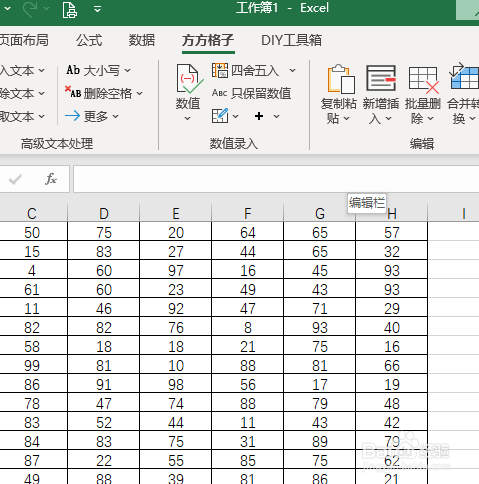Select the 方方格子 tab
The image size is (479, 484).
click(208, 40)
